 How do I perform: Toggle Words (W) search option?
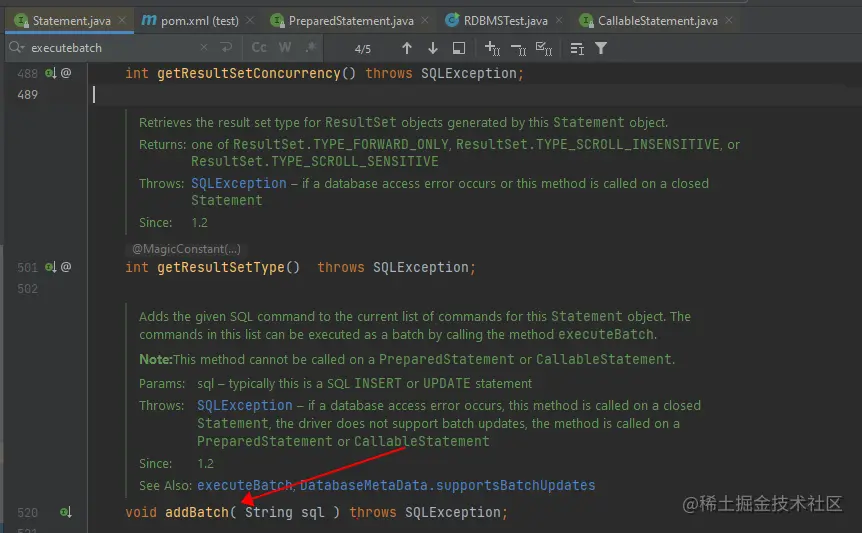285,48
